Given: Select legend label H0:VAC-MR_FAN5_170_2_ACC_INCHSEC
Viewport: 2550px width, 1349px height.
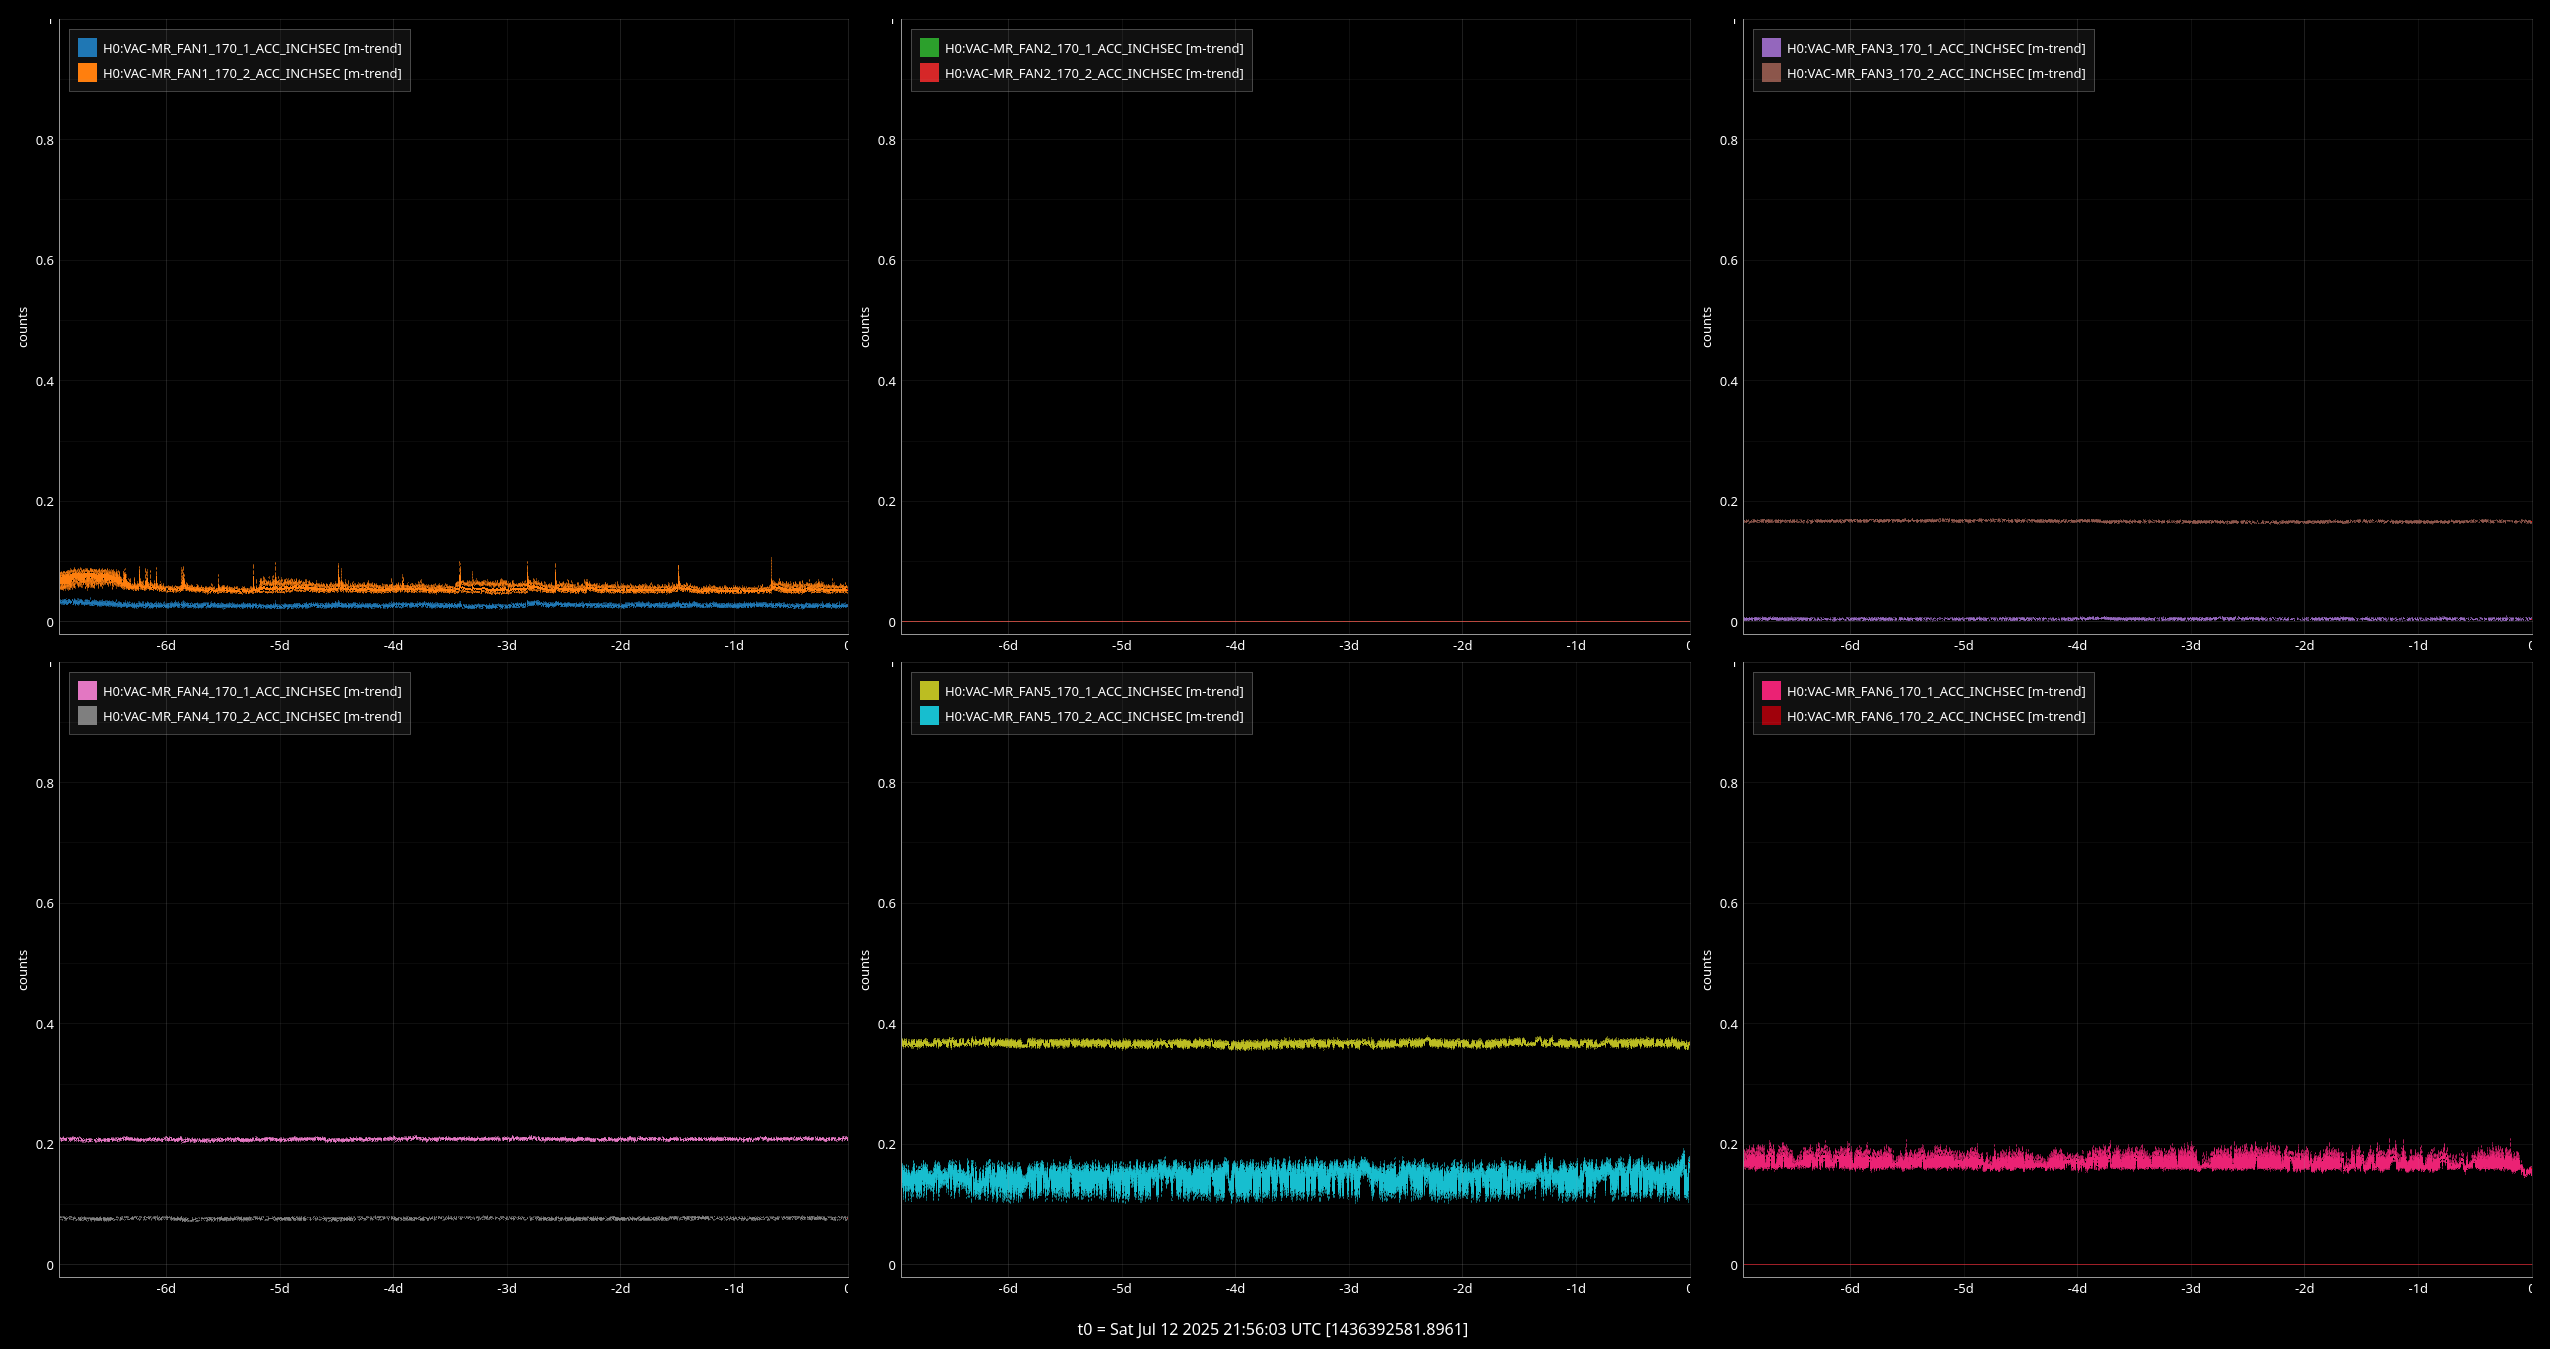Looking at the screenshot, I should point(1094,716).
